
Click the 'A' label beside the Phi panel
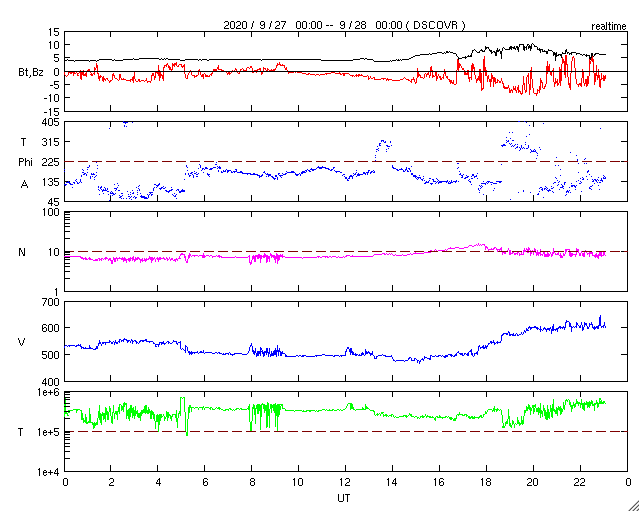(x=24, y=185)
